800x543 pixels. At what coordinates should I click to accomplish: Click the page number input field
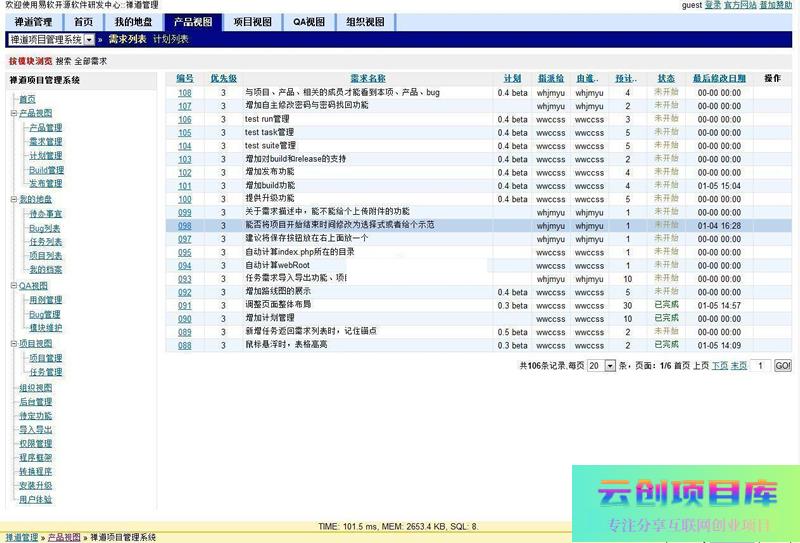(x=761, y=367)
